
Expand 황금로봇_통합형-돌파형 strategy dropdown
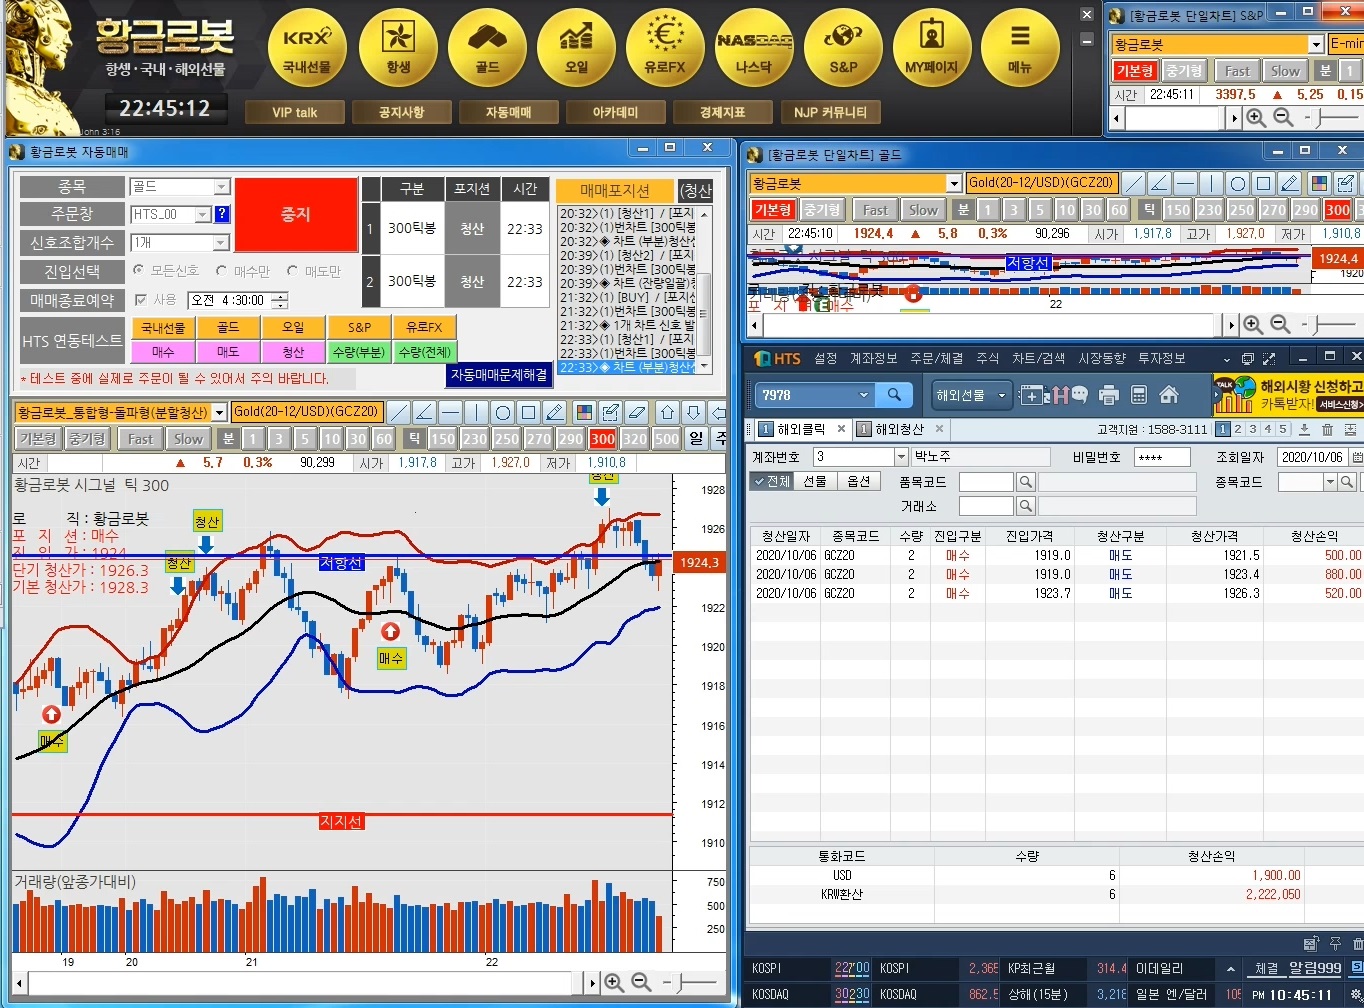click(220, 412)
